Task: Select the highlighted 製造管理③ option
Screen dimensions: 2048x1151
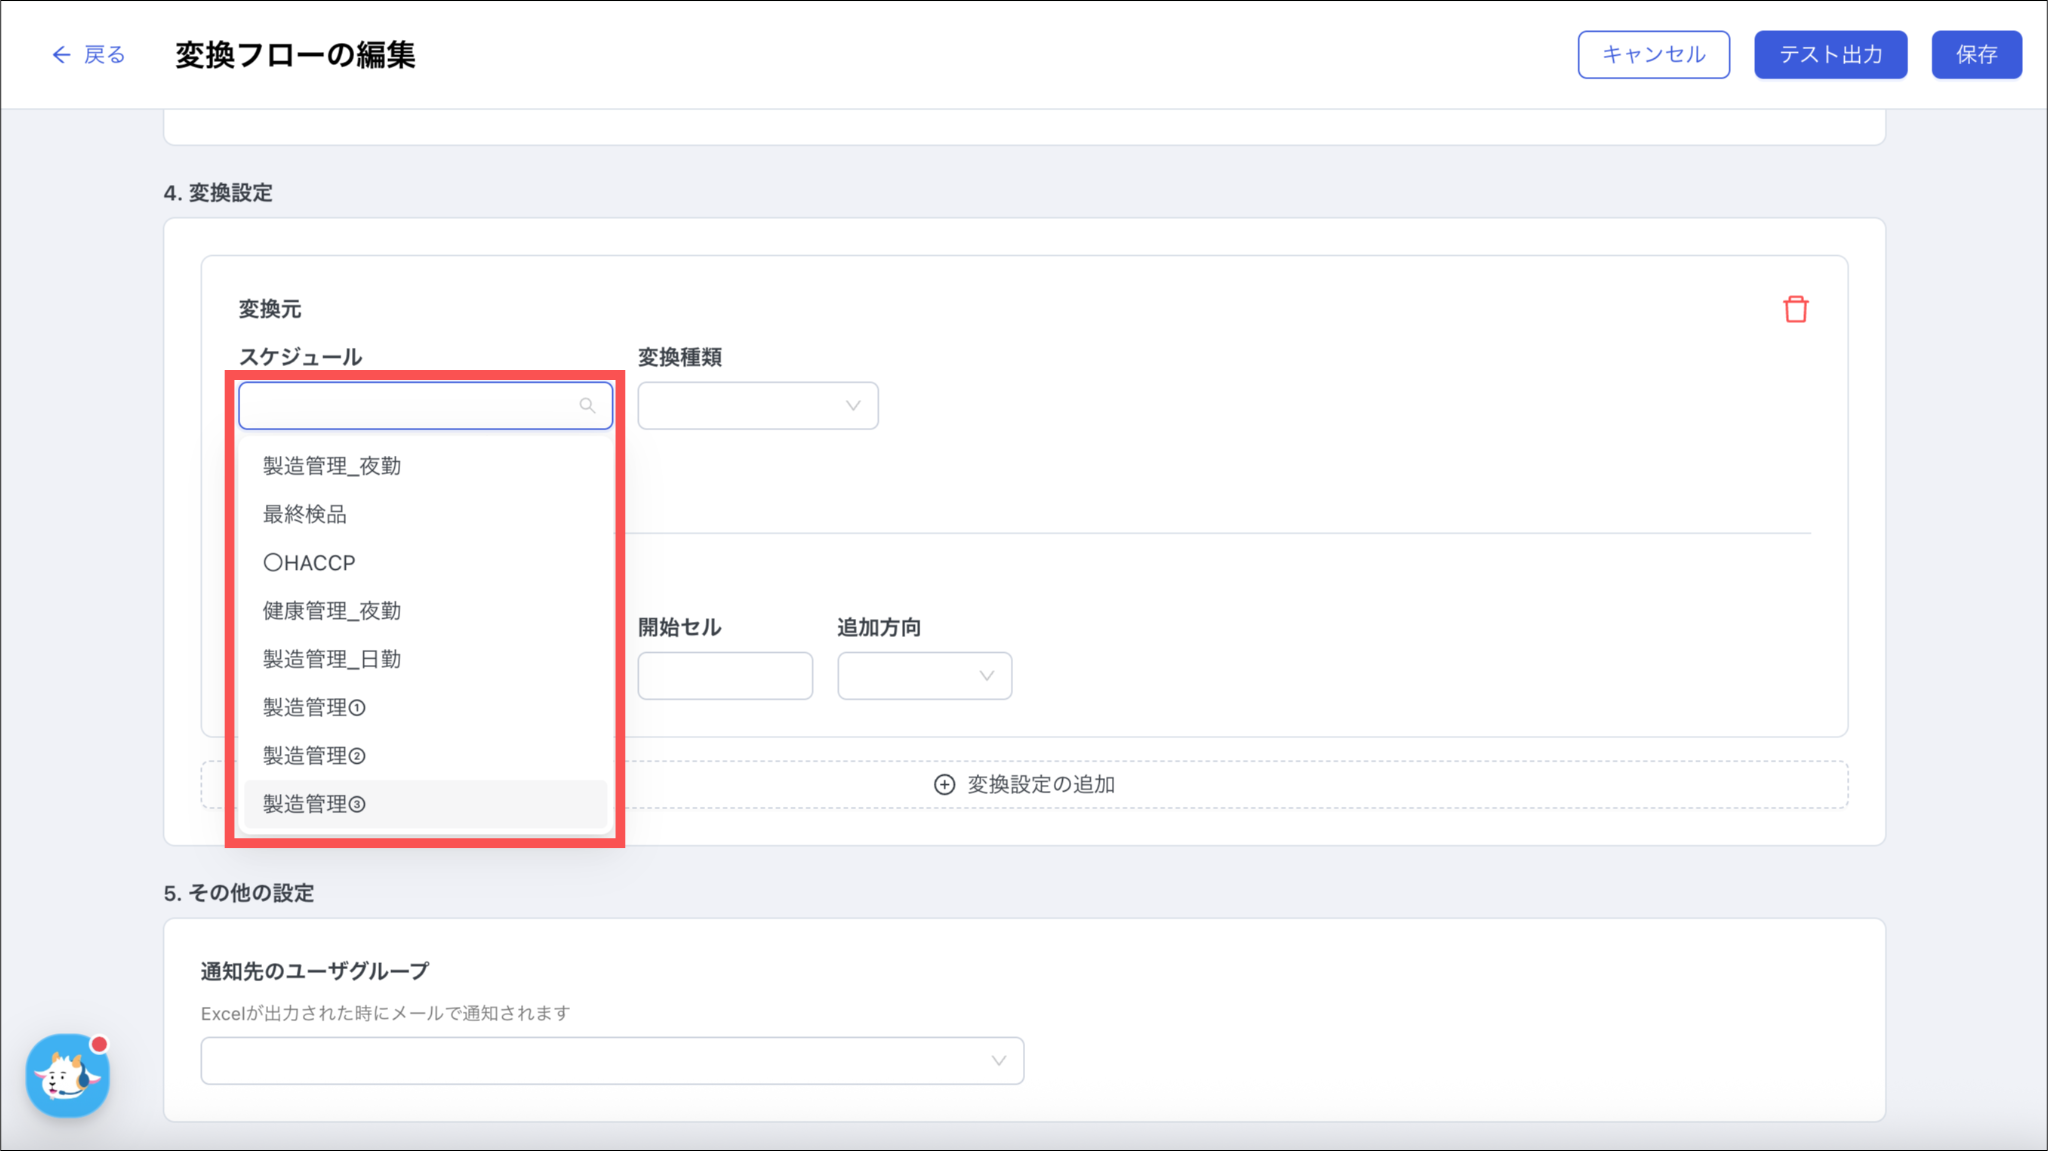Action: (314, 803)
